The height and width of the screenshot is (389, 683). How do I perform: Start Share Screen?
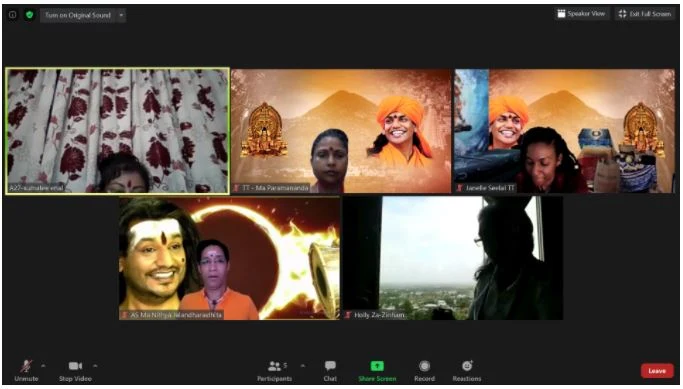pyautogui.click(x=377, y=371)
